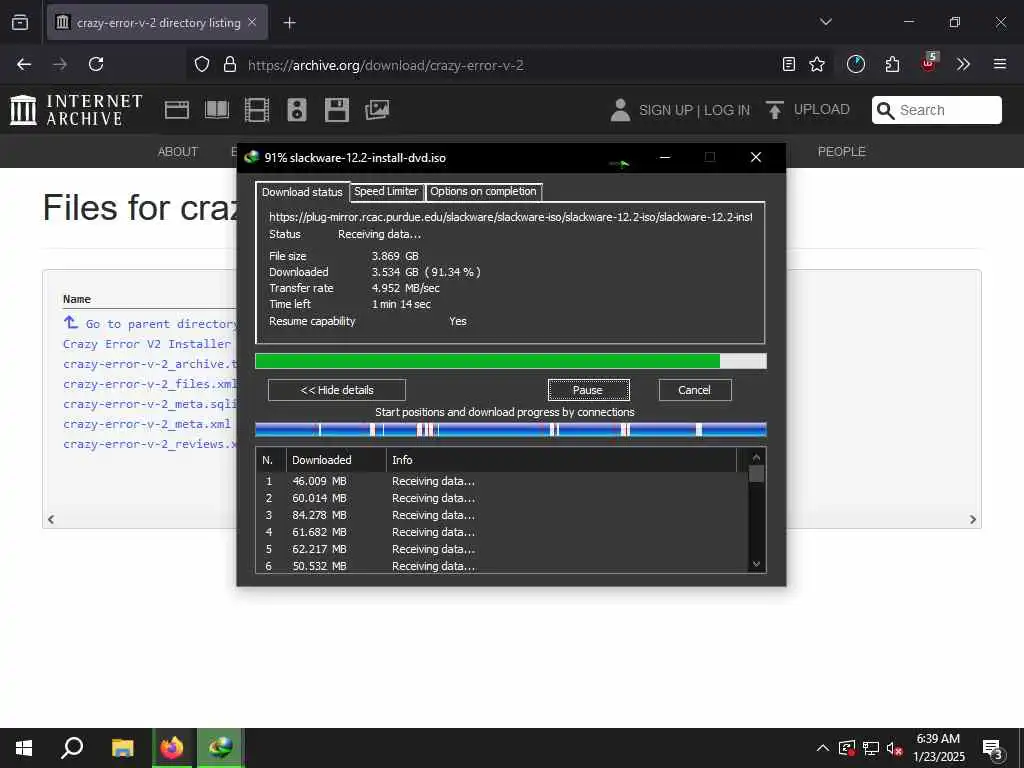Open Crazy Error V2 Installer file link
Screen dimensions: 1024x768
coord(147,344)
